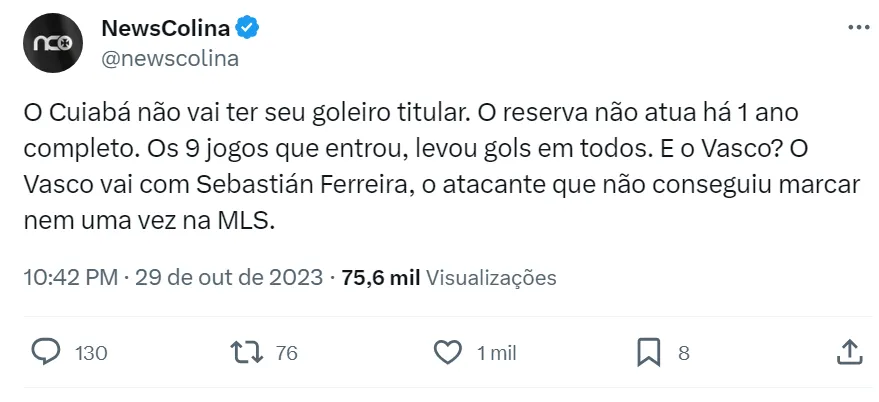Click the 75,6 mil views count
Image resolution: width=879 pixels, height=402 pixels.
tap(380, 277)
